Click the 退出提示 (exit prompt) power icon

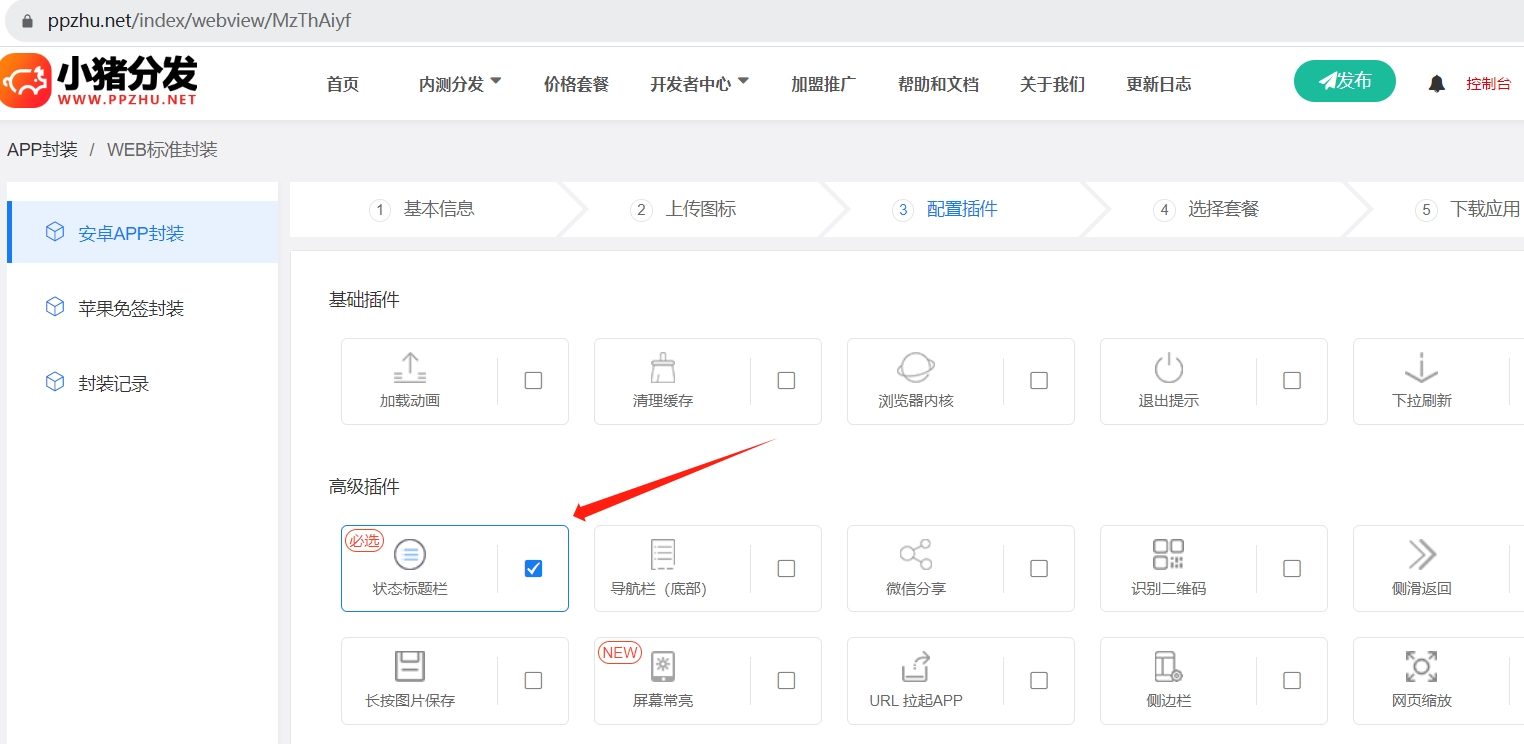(1168, 368)
